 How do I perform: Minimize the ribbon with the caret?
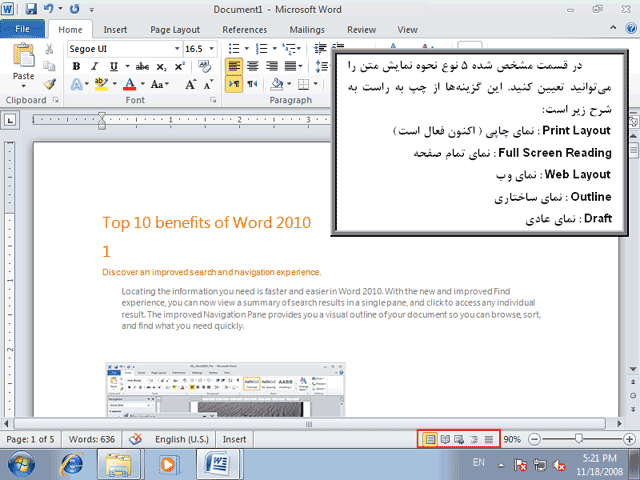point(613,28)
